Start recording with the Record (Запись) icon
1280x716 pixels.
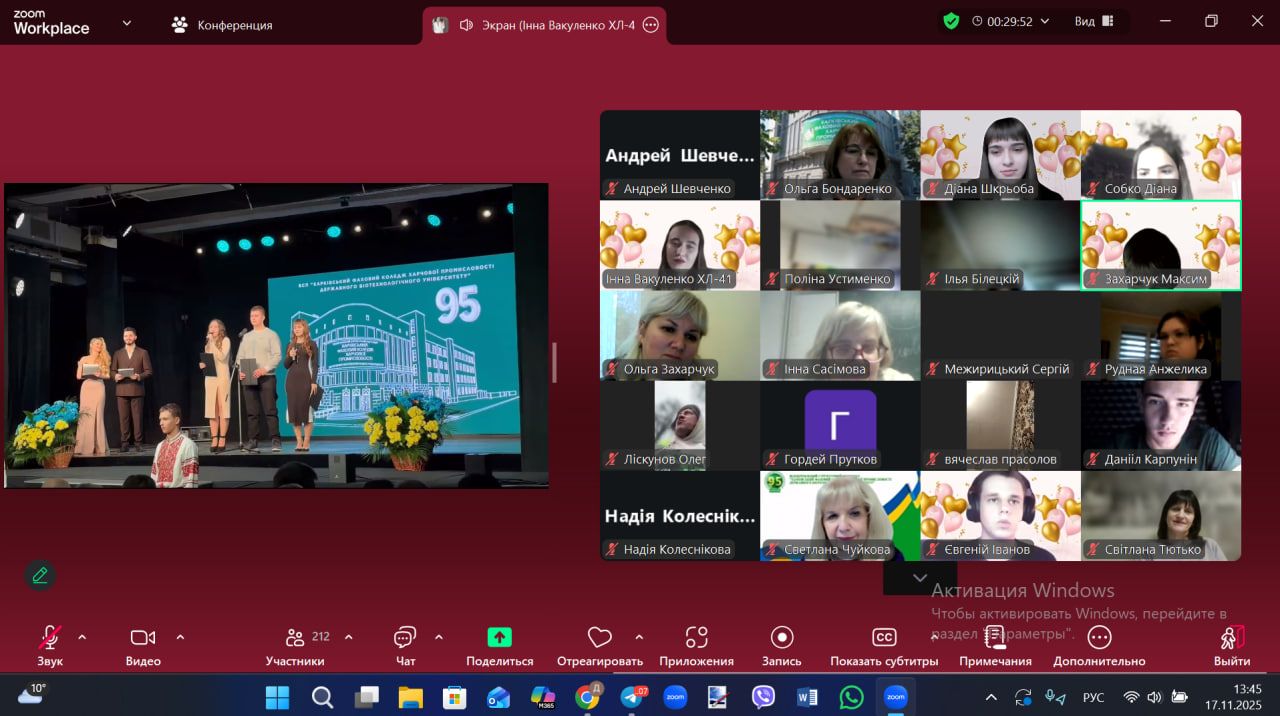(x=782, y=638)
